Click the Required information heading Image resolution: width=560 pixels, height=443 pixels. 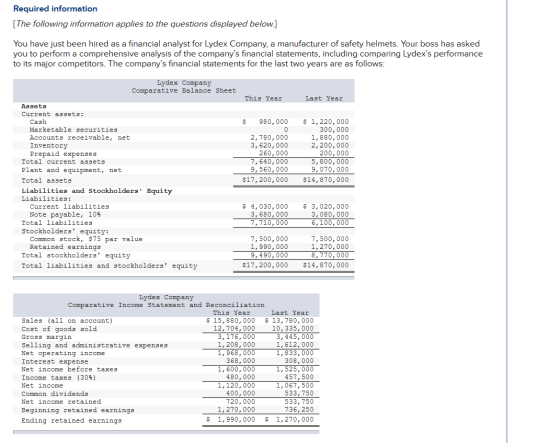[55, 9]
